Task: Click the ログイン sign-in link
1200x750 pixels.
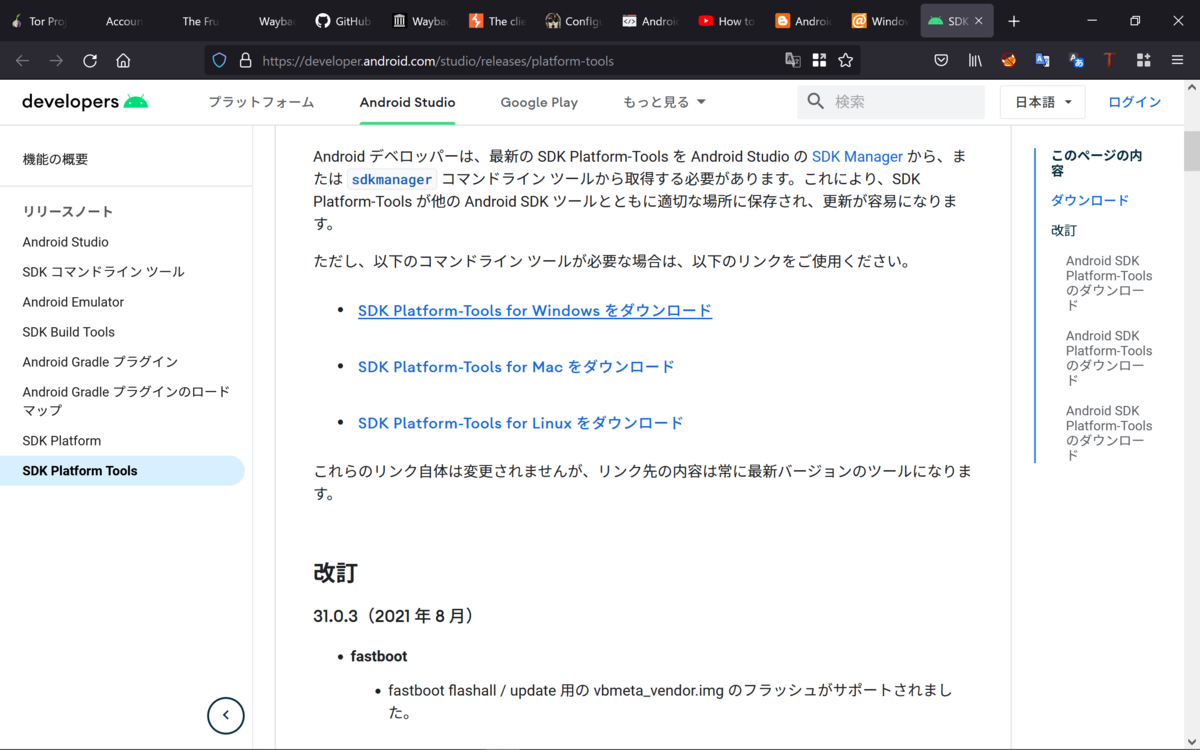Action: tap(1135, 102)
